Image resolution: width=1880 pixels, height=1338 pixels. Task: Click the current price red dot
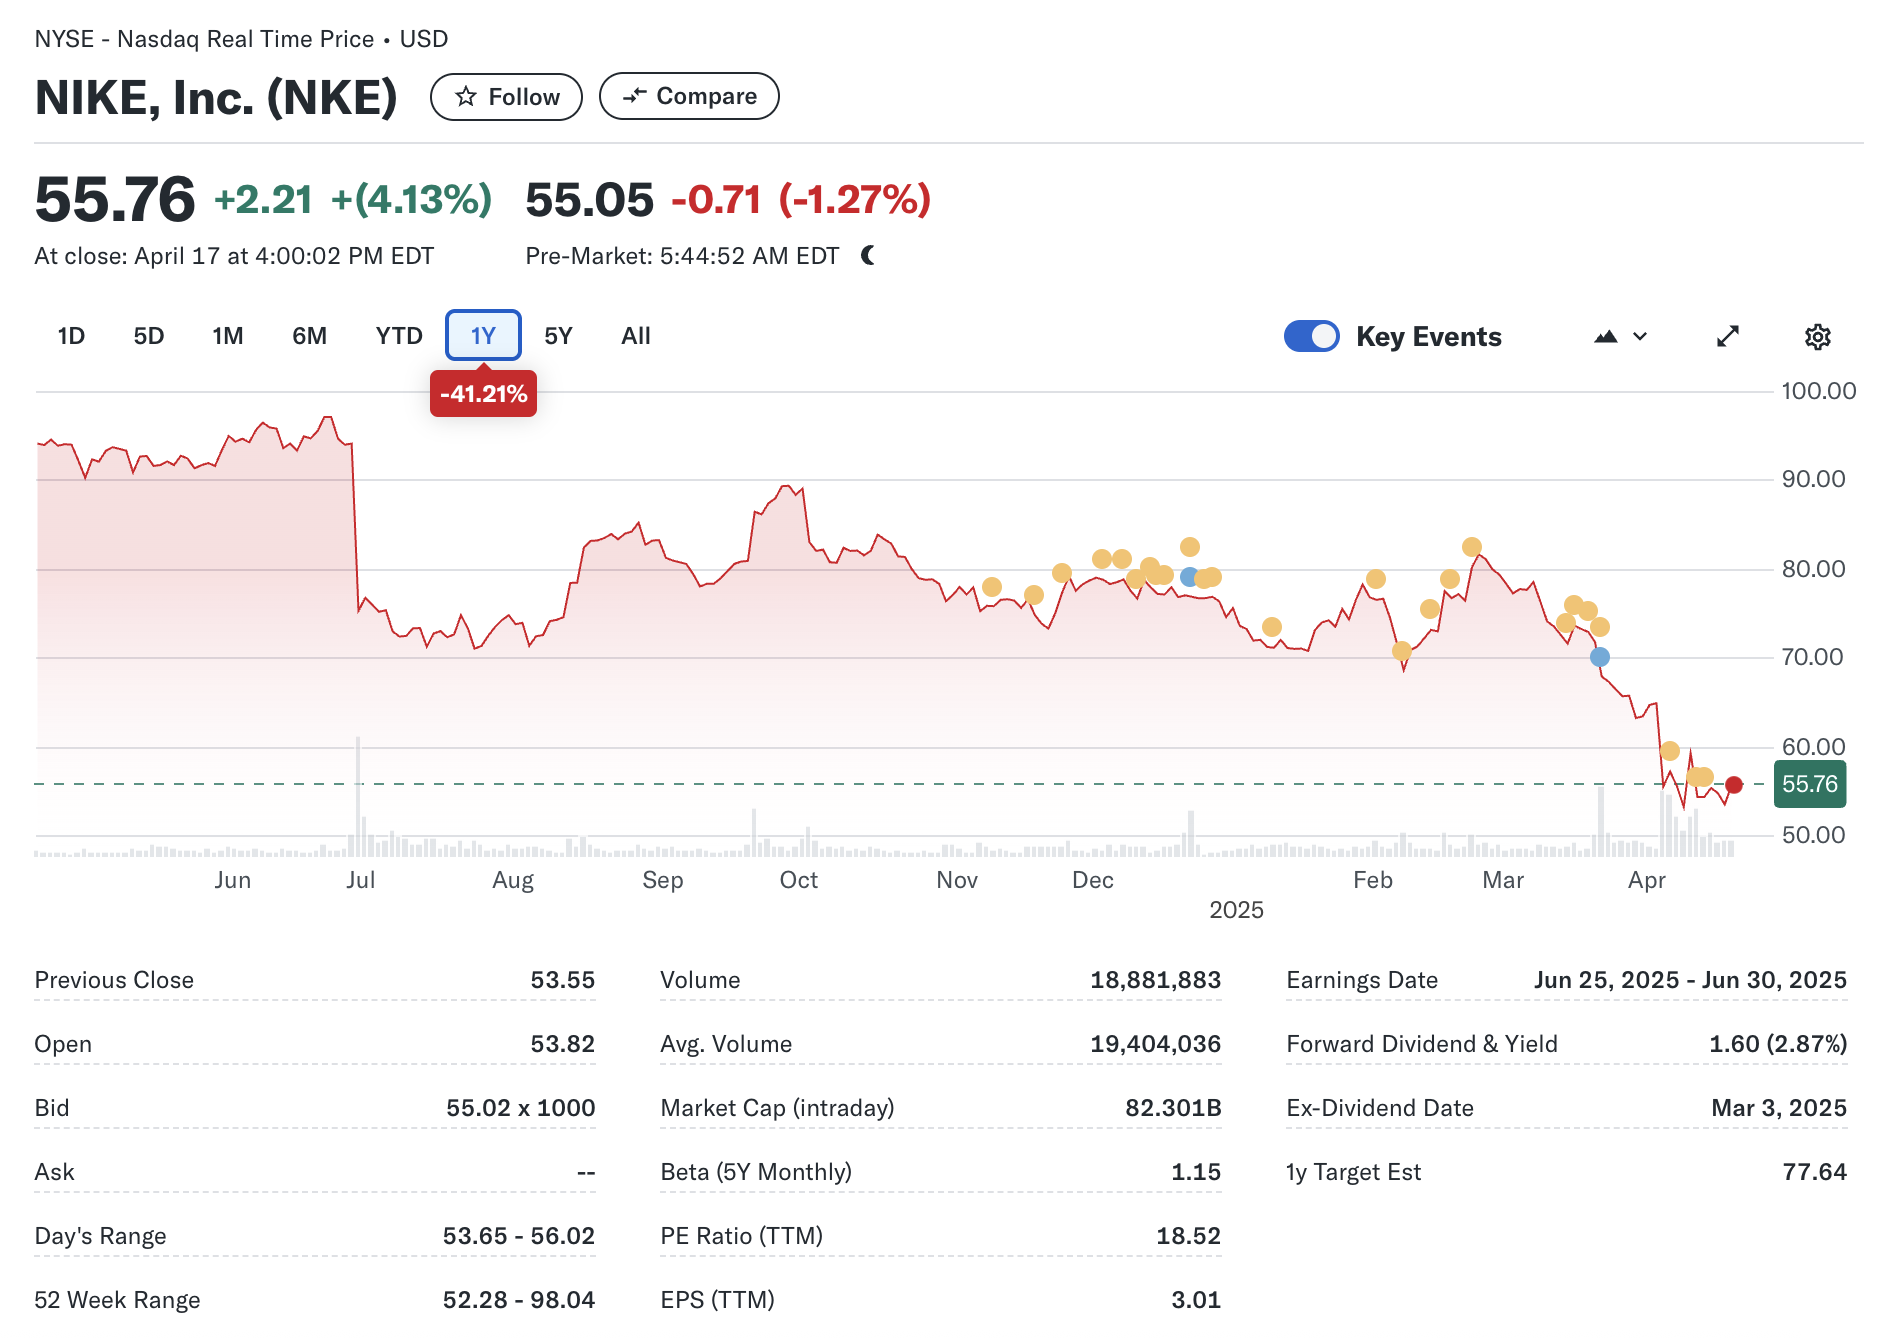click(x=1734, y=785)
